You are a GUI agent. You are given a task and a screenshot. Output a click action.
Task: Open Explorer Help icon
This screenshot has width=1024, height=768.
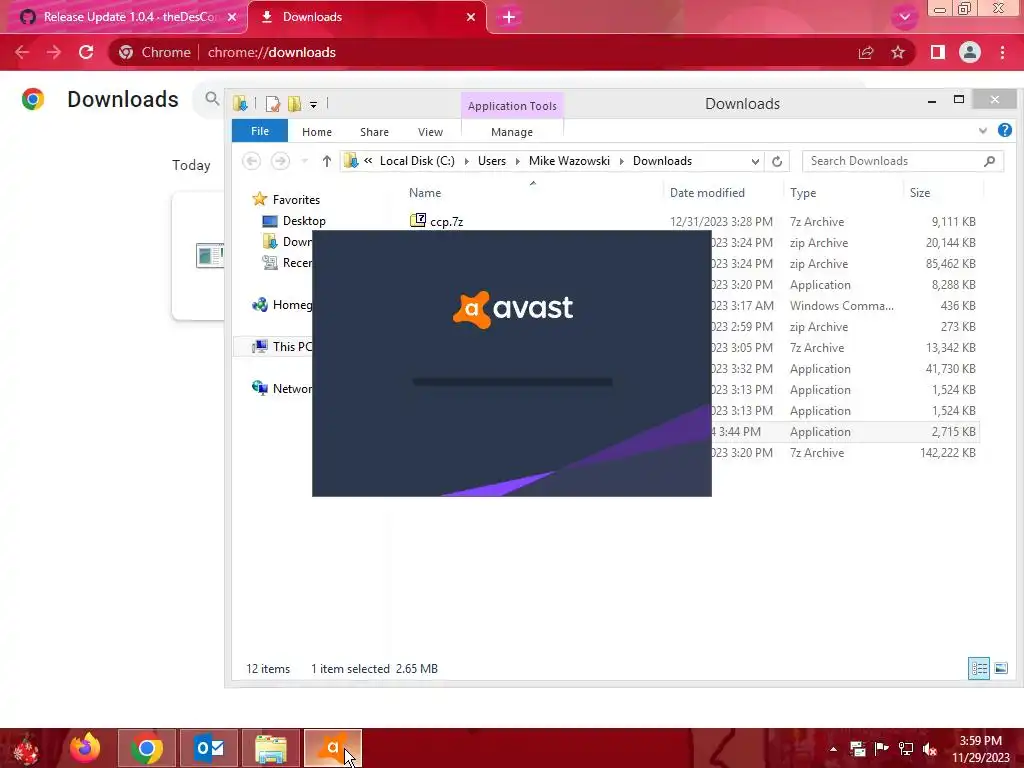point(1005,131)
